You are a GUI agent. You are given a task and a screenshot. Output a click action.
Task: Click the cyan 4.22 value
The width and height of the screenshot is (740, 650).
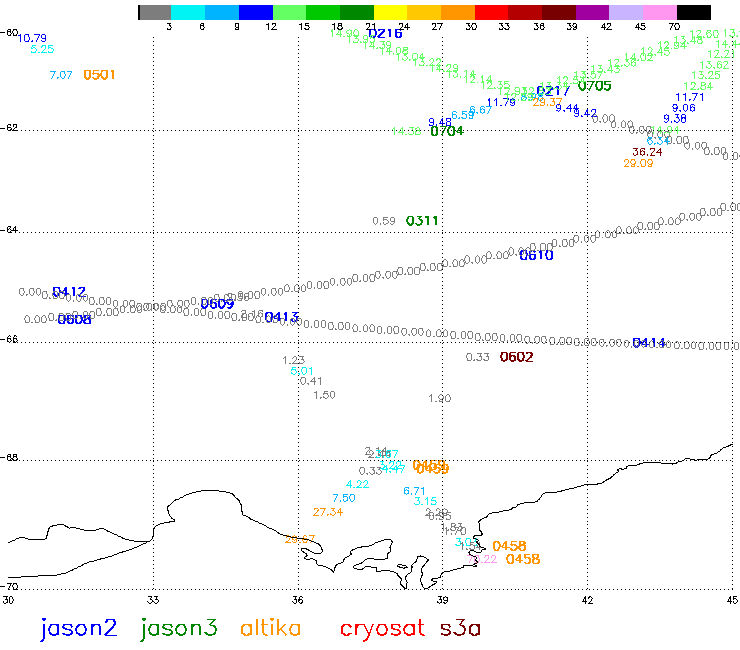357,484
